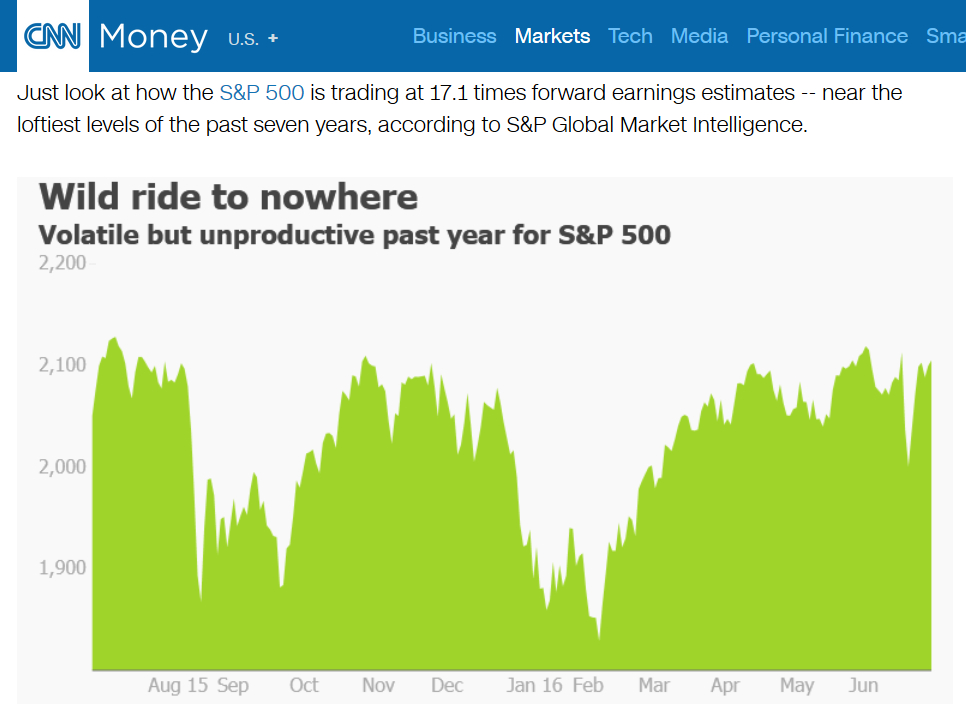Click the CNN logo icon

[52, 36]
